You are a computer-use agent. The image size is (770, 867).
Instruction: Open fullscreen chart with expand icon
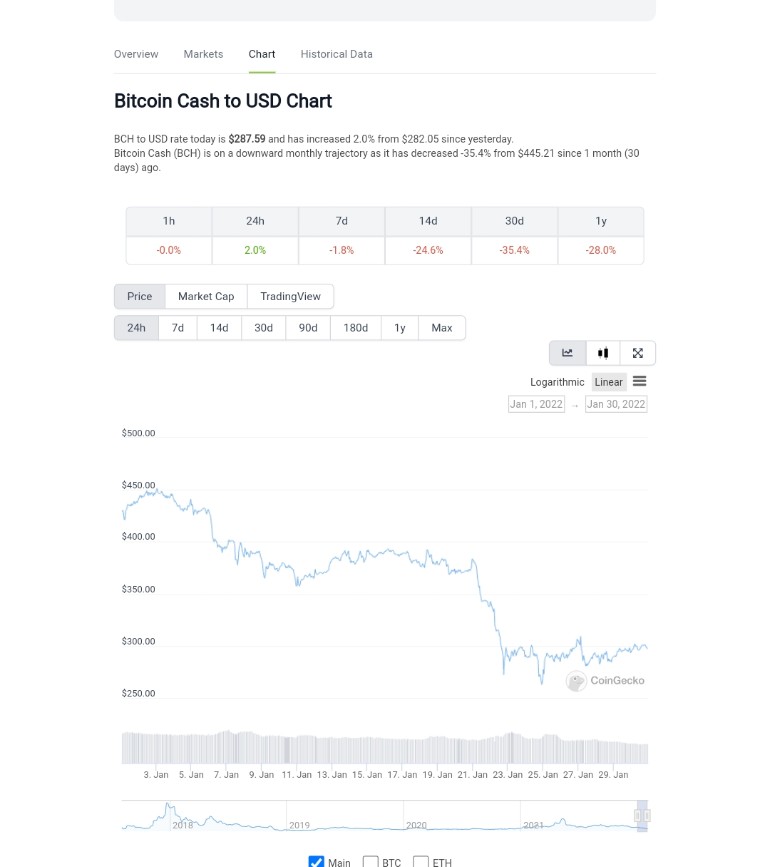637,353
